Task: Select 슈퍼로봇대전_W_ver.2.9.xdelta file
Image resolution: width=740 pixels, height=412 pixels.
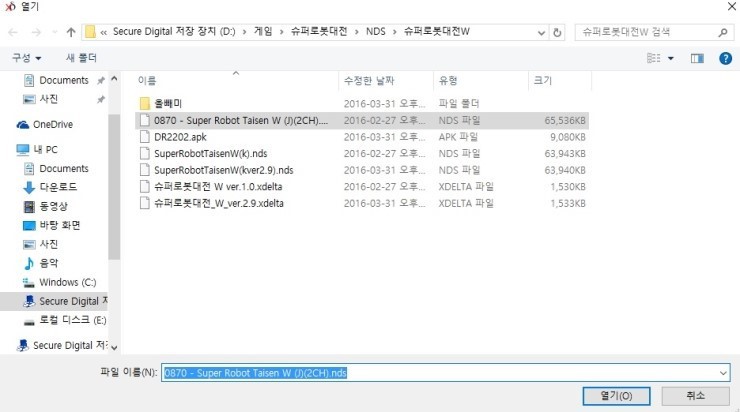Action: pos(362,203)
